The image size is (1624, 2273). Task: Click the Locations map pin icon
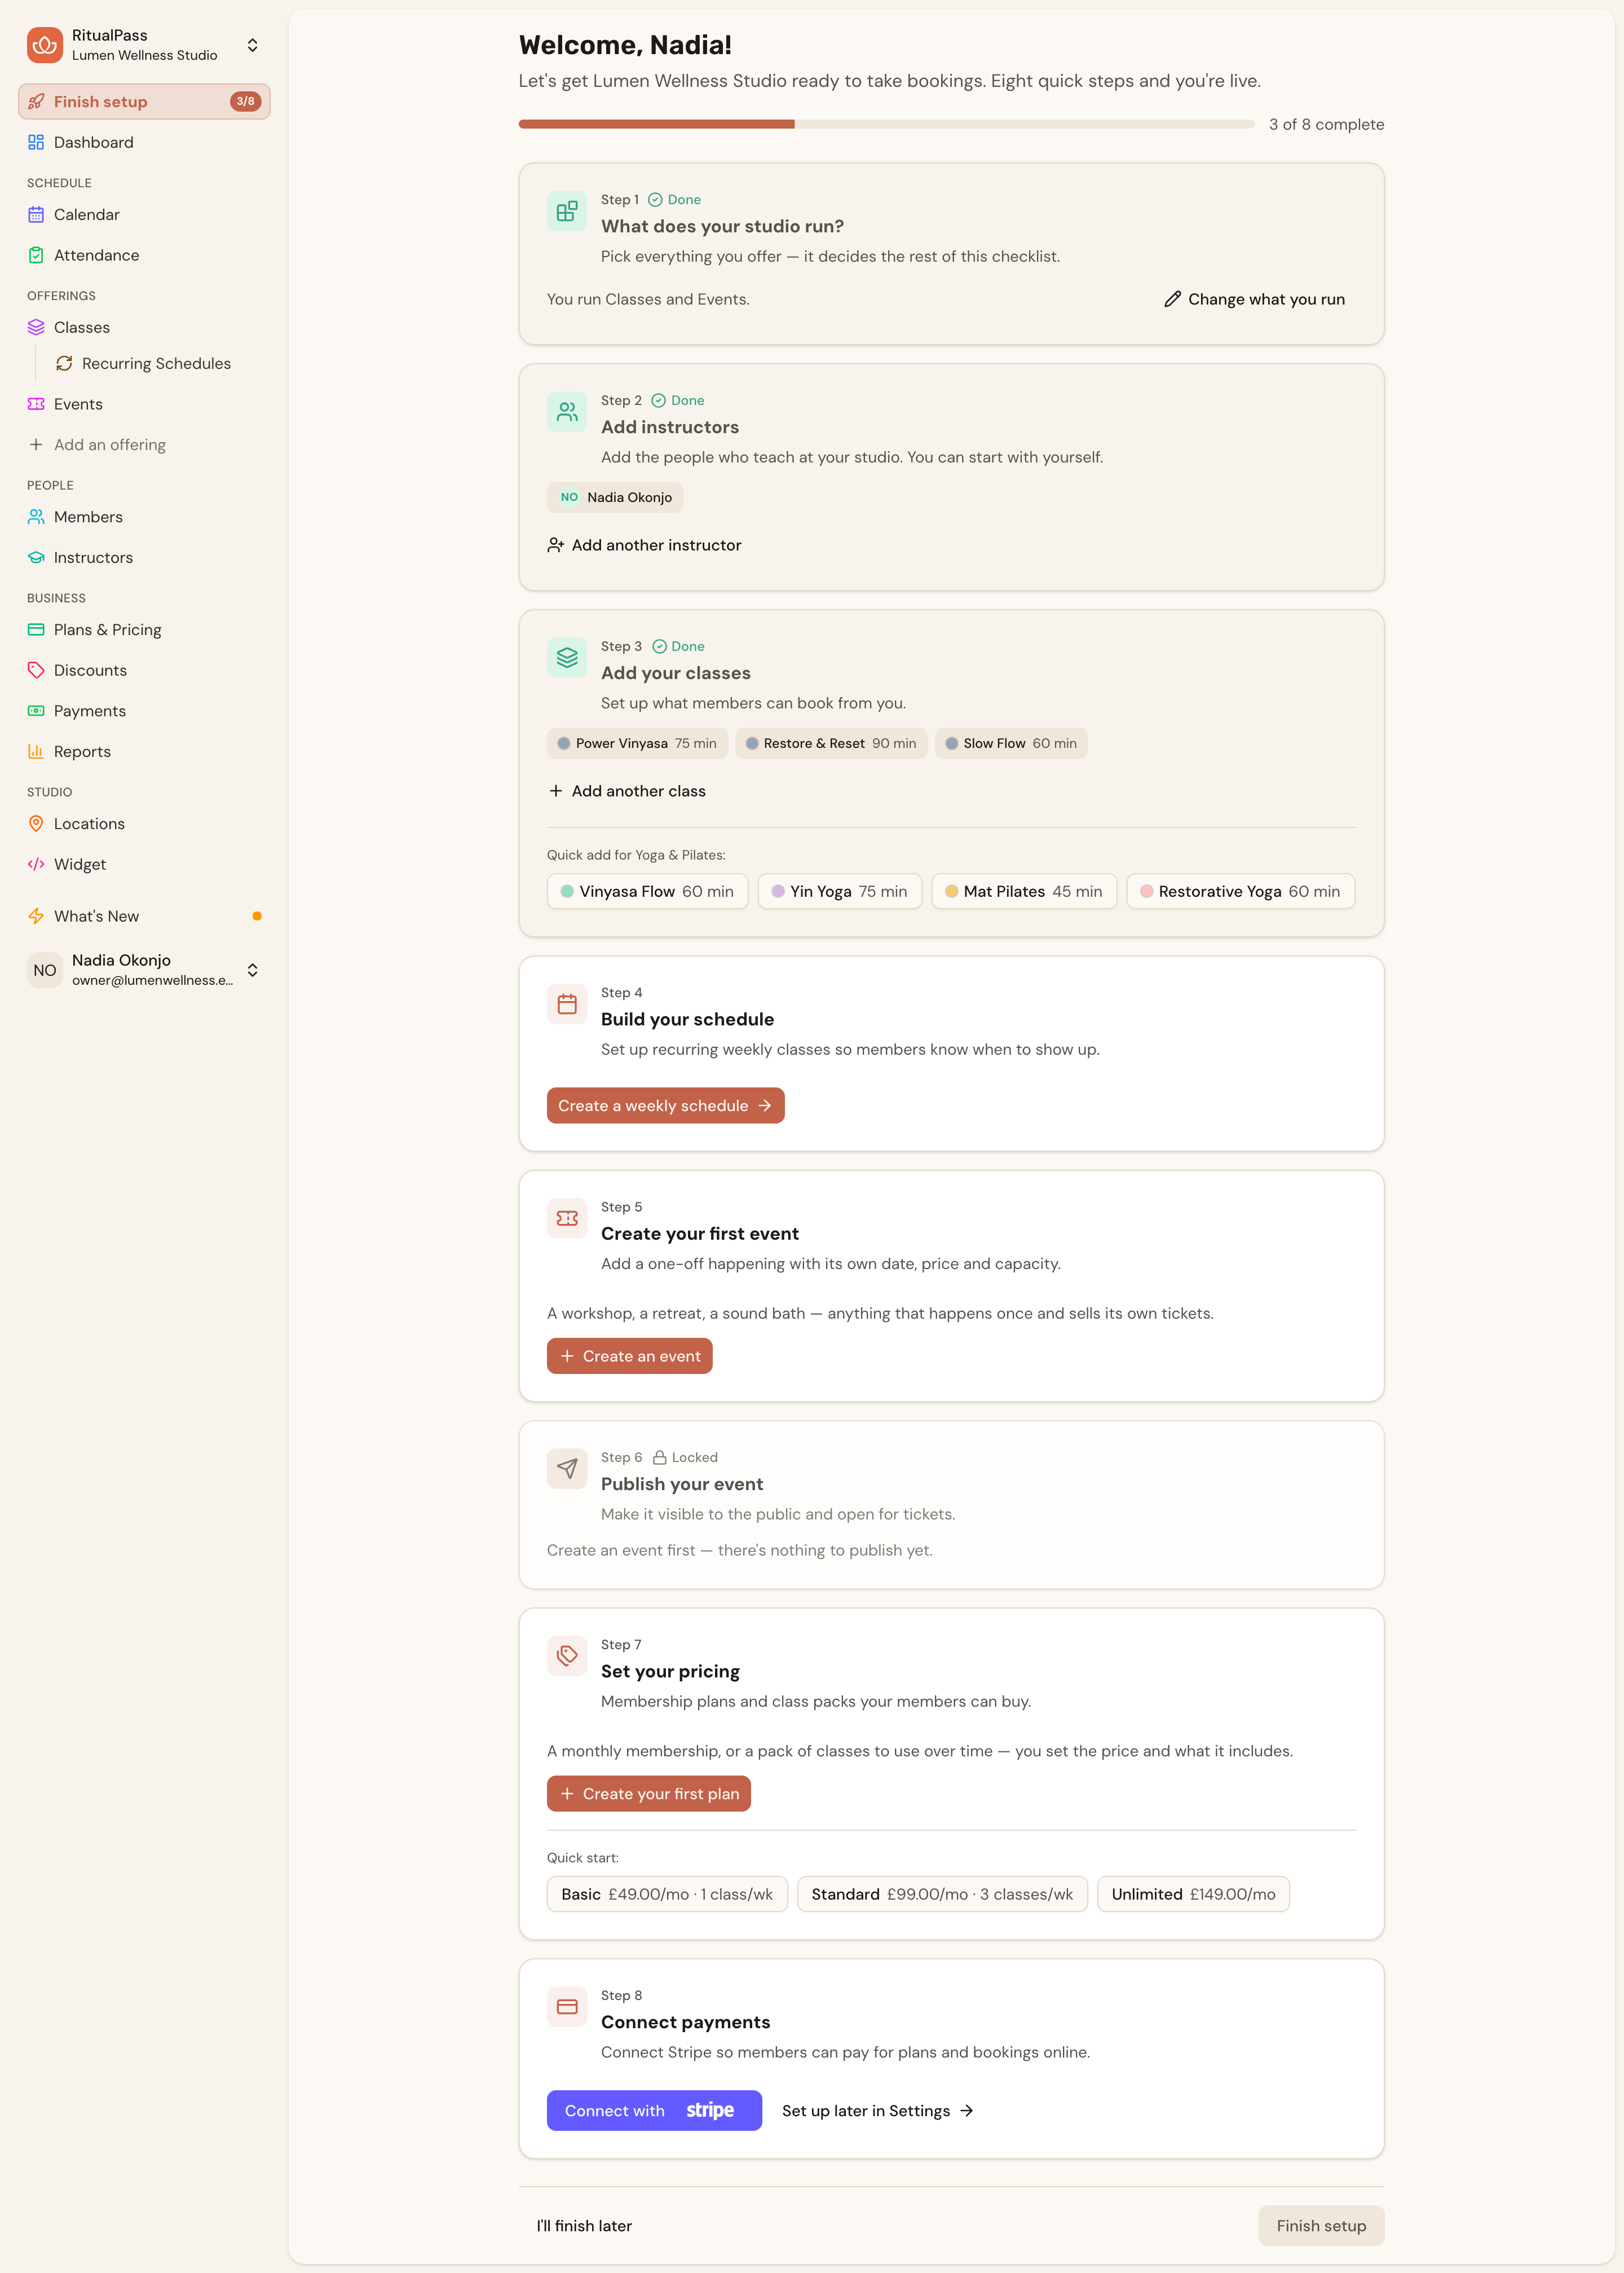(36, 824)
